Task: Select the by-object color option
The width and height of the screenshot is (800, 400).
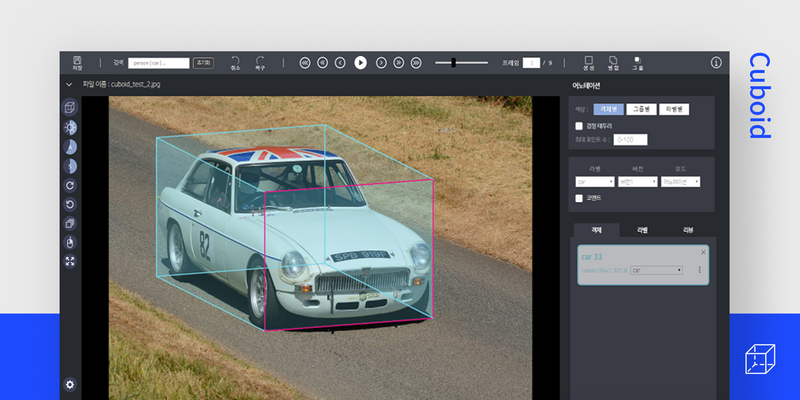Action: pos(608,108)
